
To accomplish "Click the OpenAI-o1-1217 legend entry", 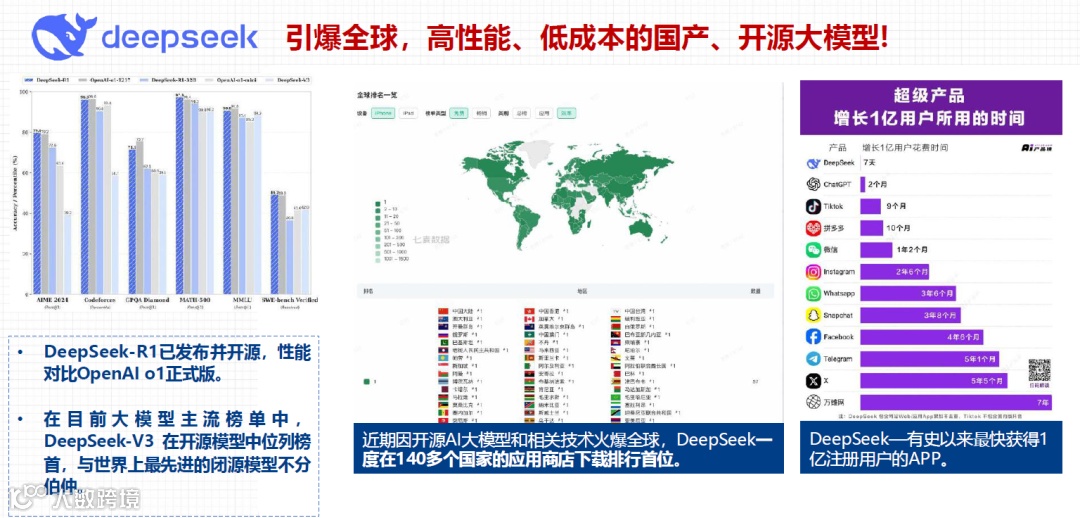I will tap(104, 80).
